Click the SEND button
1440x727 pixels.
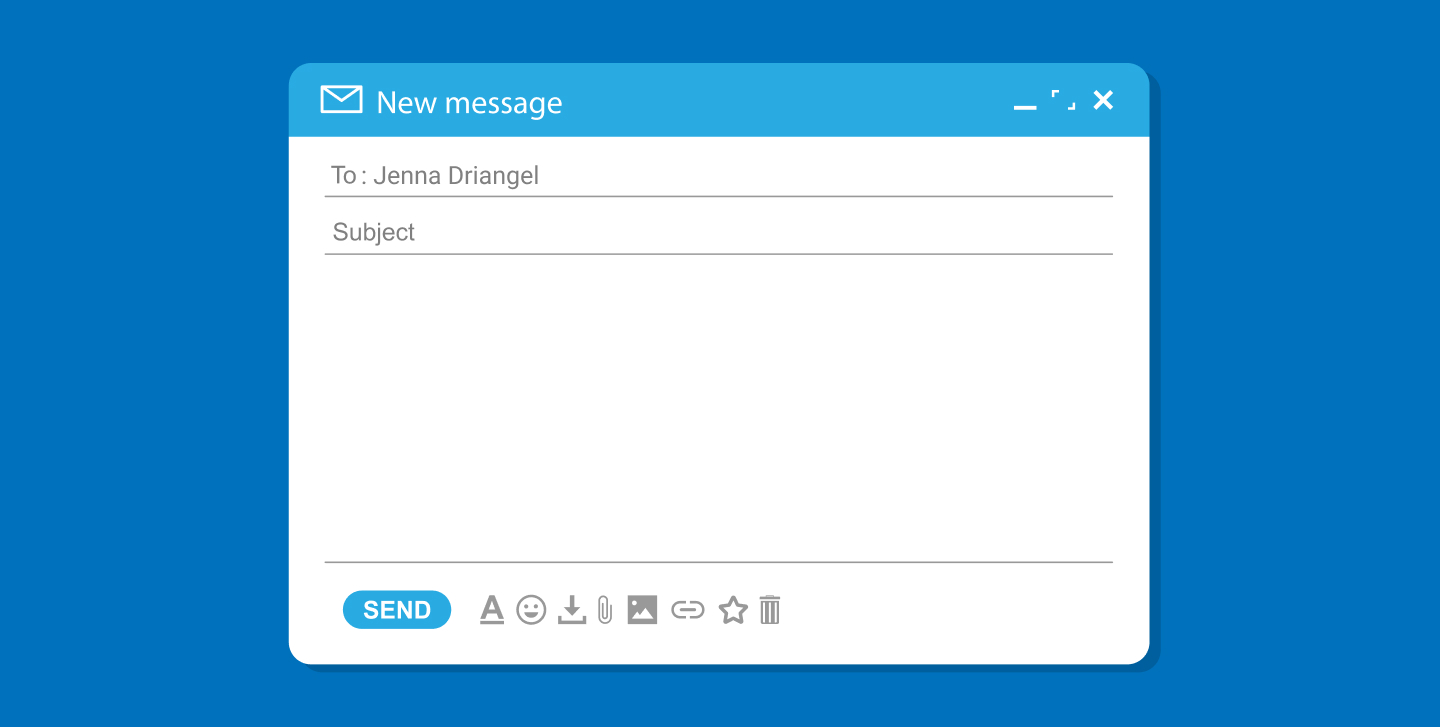(x=397, y=610)
